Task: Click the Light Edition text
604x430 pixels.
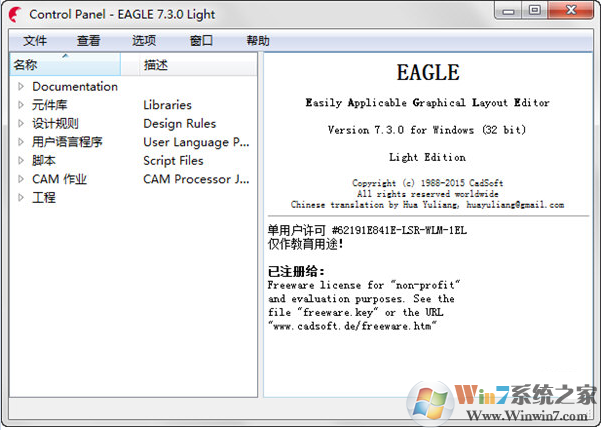Action: coord(427,157)
